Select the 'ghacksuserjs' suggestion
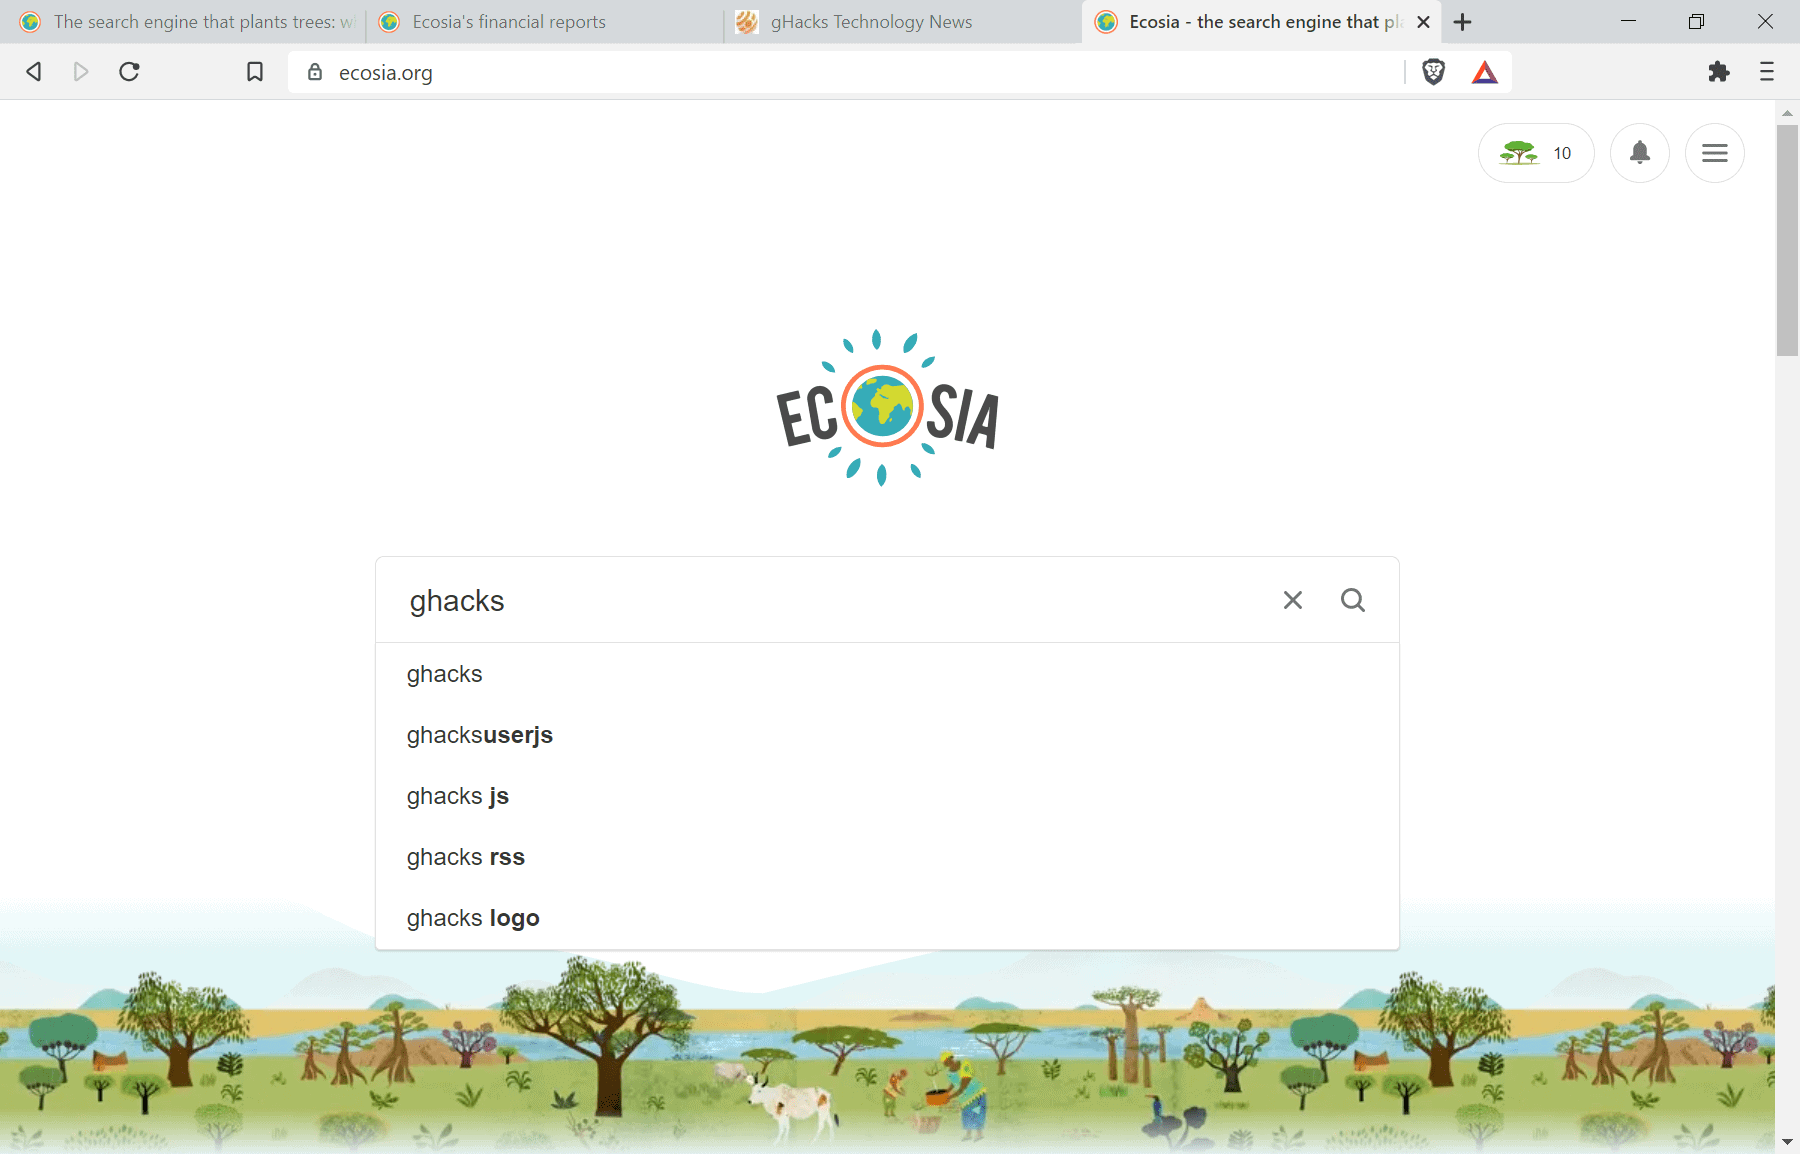1800x1154 pixels. point(887,735)
